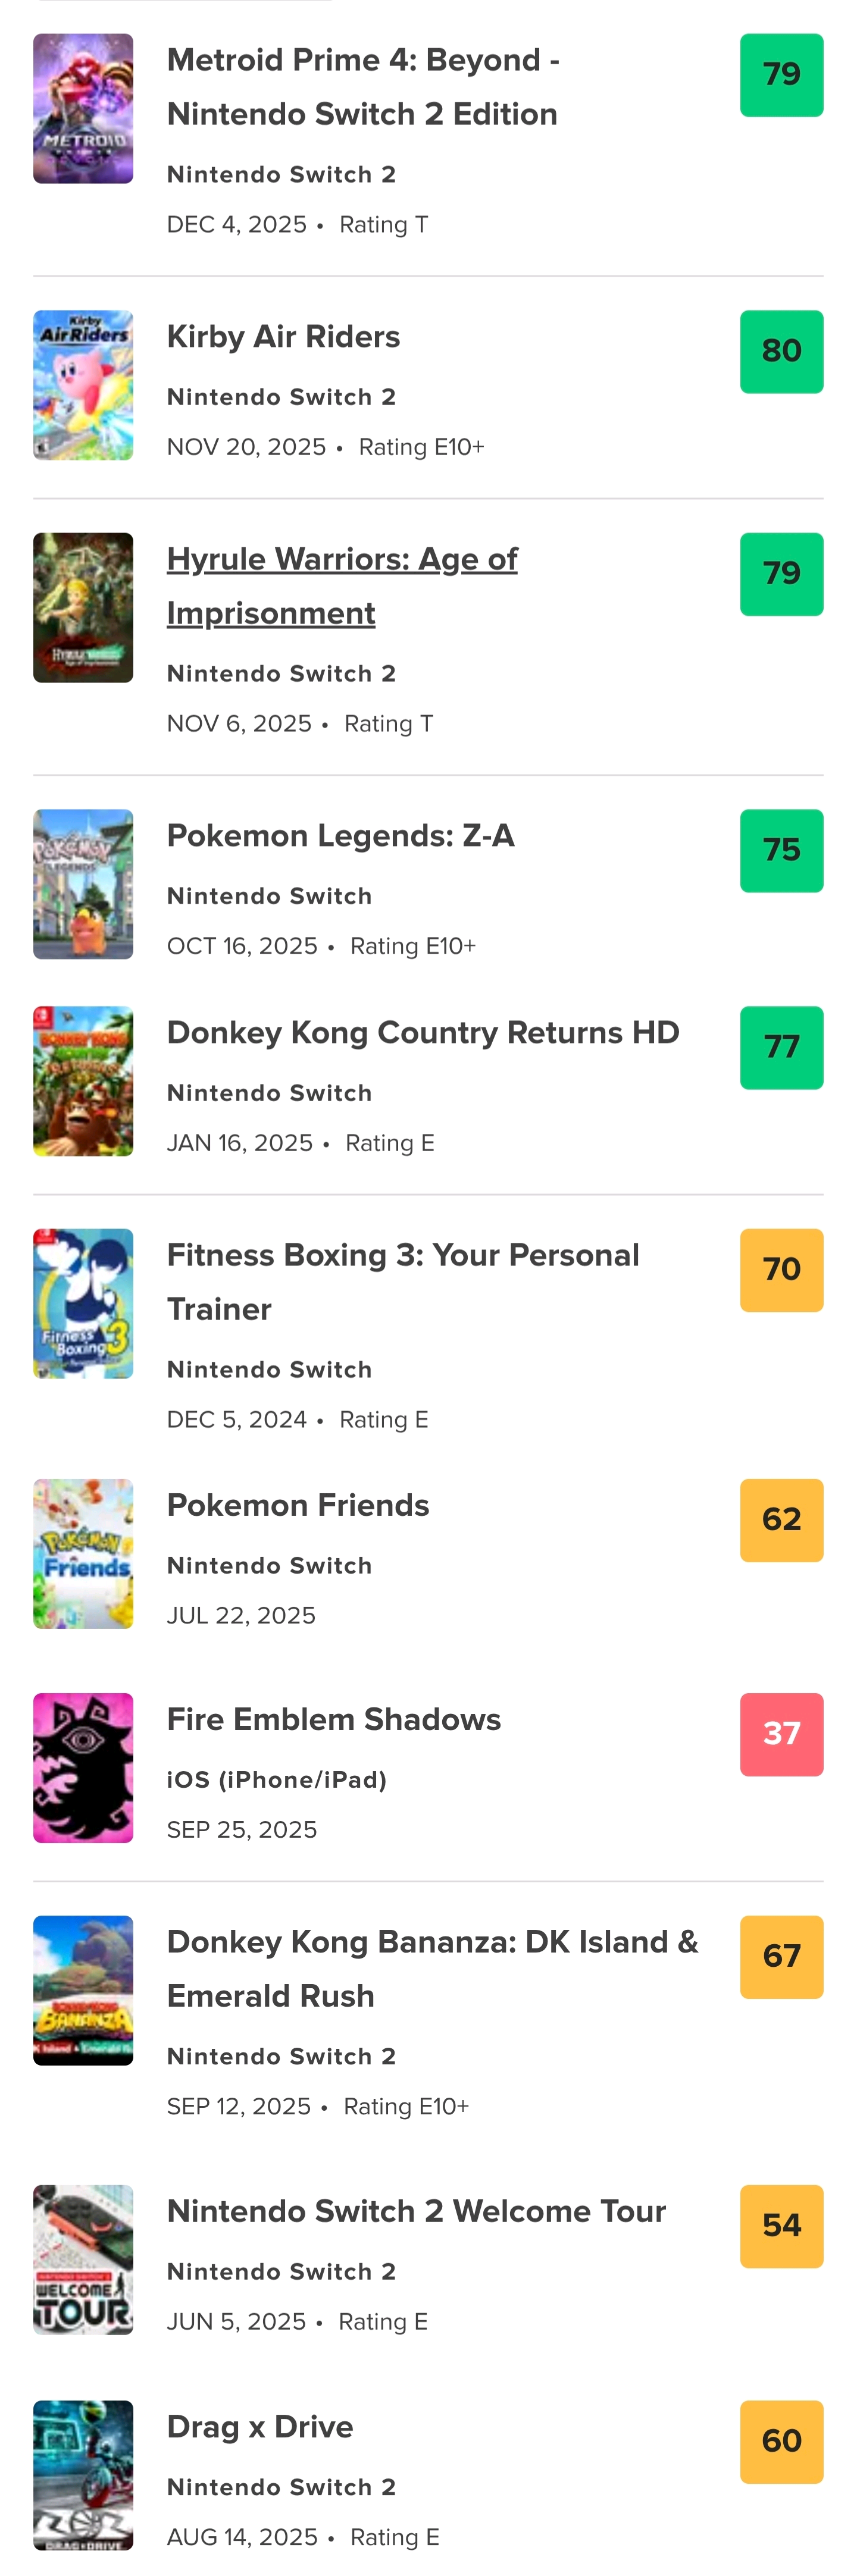Image resolution: width=857 pixels, height=2576 pixels.
Task: Open the Kirby Air Riders title link
Action: pos(283,337)
